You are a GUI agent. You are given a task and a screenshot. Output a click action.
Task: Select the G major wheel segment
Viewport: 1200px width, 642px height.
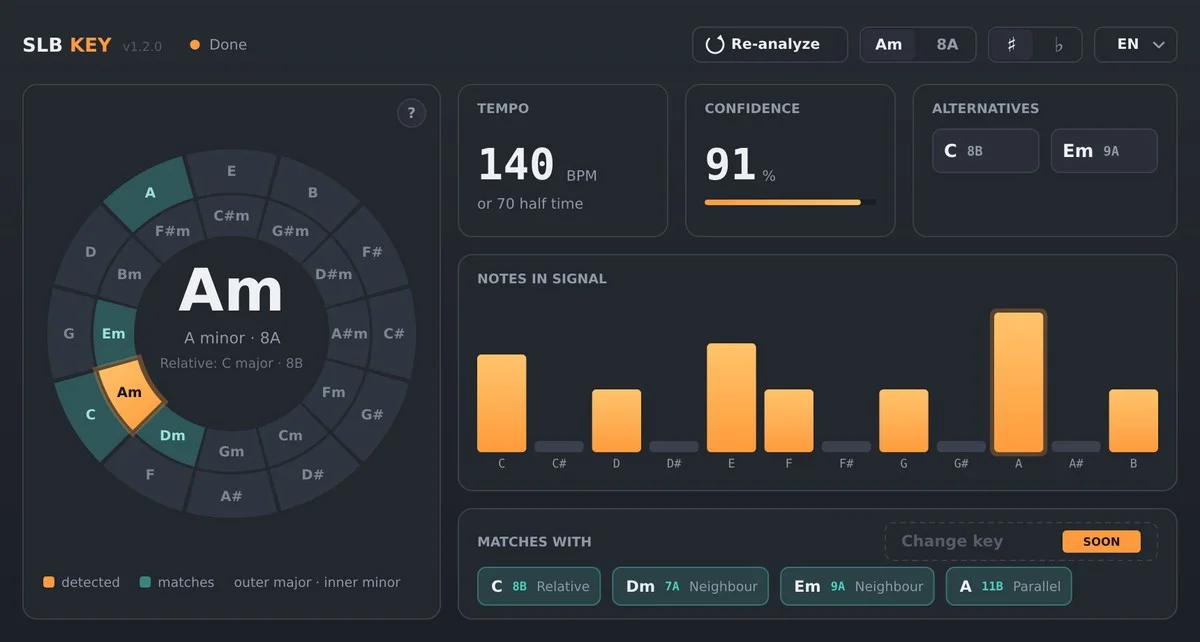coord(69,333)
